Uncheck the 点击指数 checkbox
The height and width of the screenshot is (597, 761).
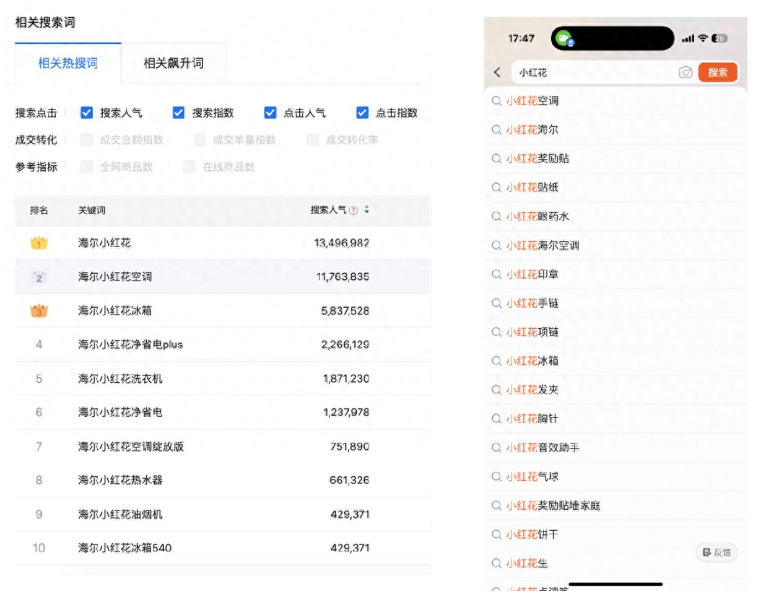[x=362, y=113]
